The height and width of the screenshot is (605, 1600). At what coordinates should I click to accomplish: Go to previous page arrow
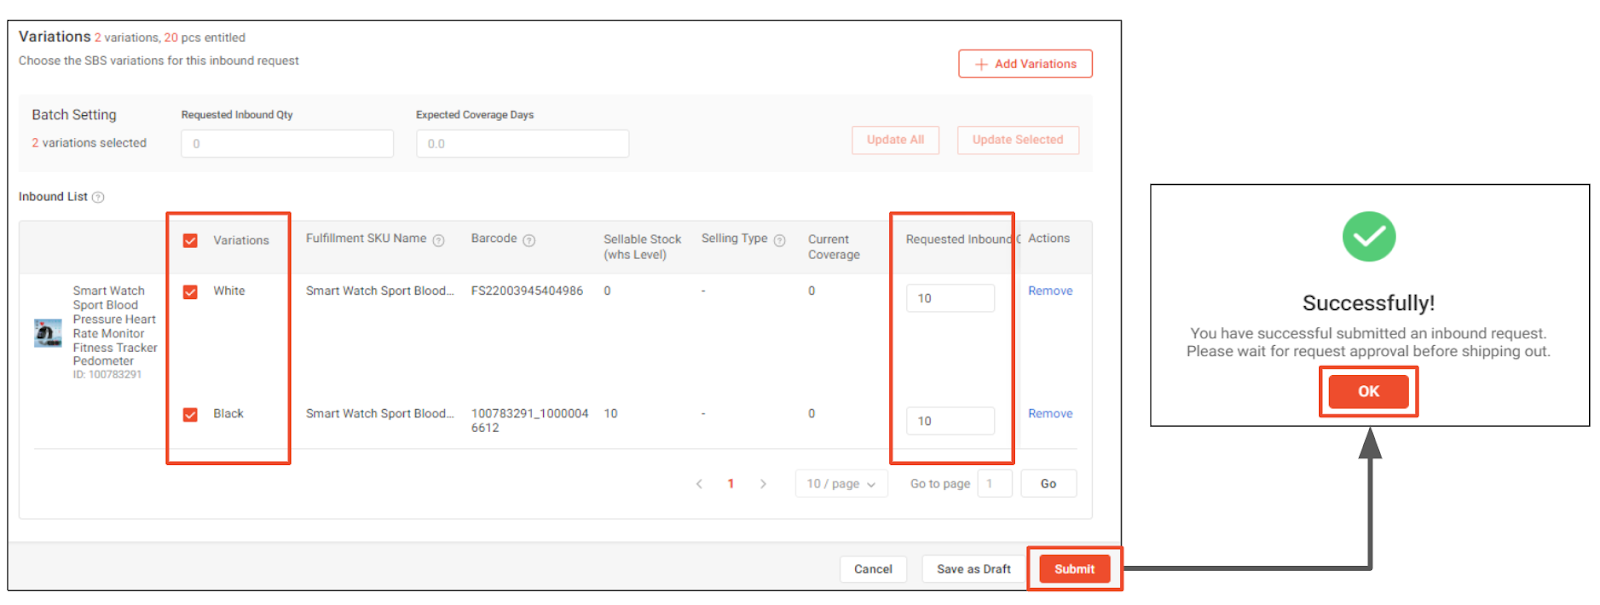tap(699, 484)
